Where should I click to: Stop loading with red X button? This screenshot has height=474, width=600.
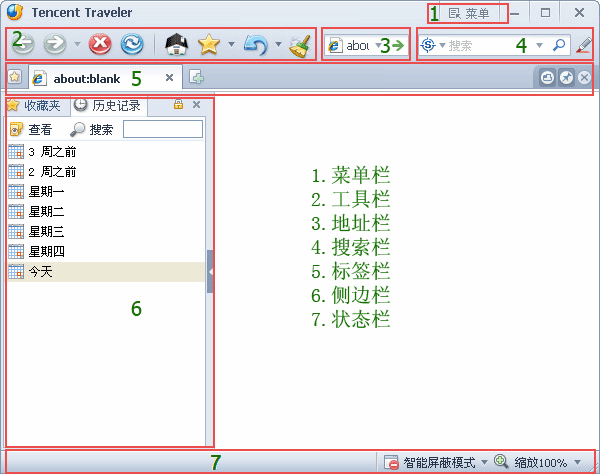(100, 44)
